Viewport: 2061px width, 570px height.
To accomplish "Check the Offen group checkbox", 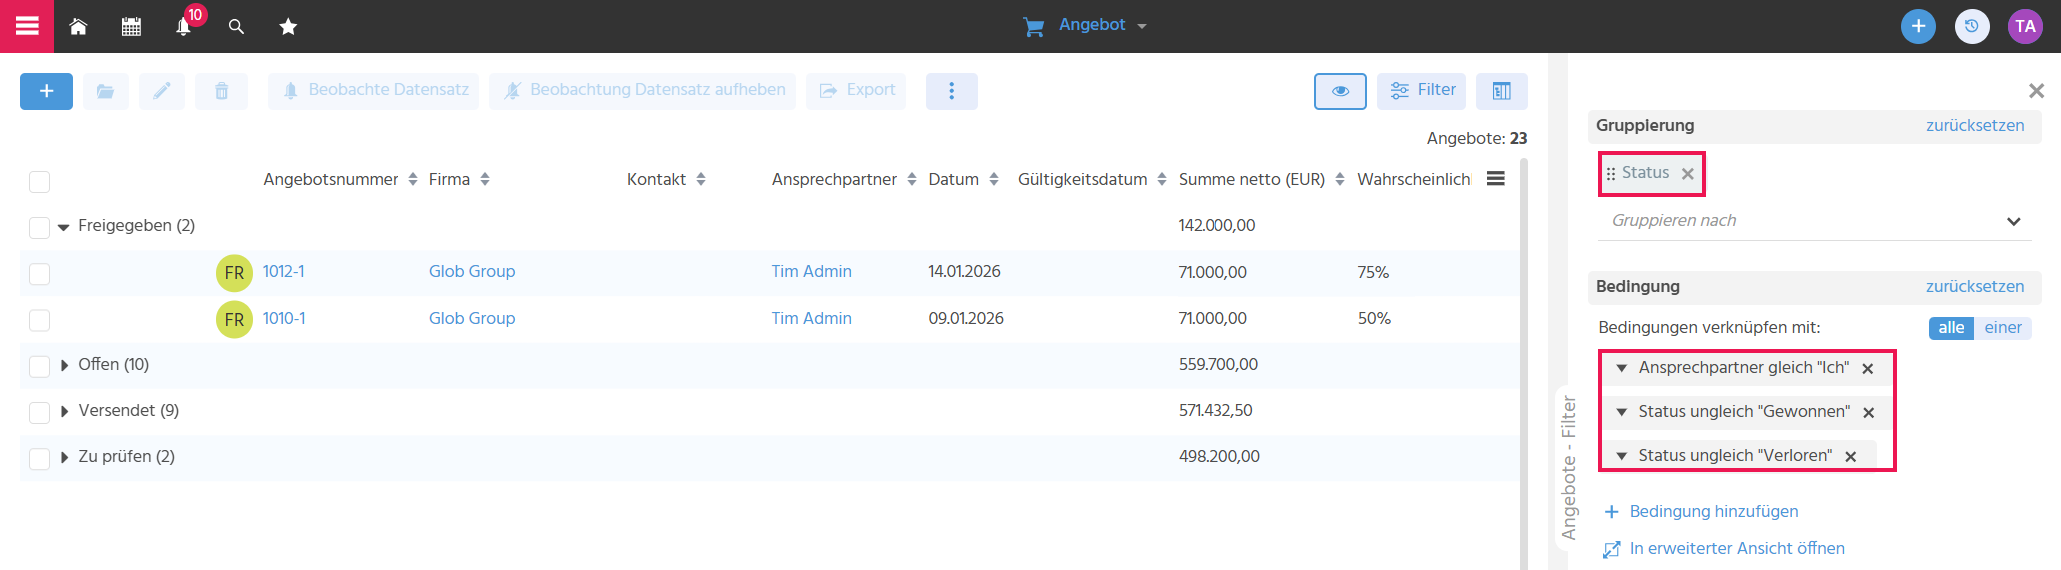I will point(40,366).
